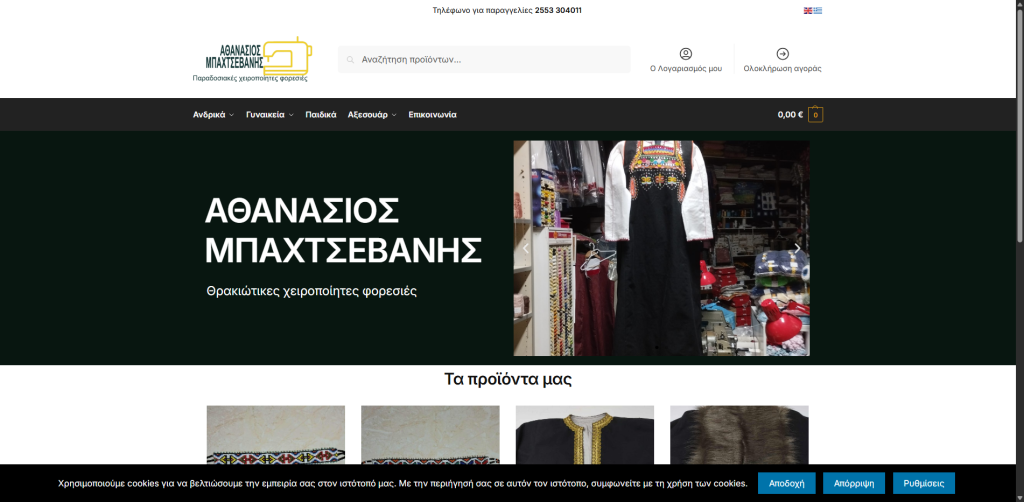Go to previous slide with left arrow

(x=526, y=248)
